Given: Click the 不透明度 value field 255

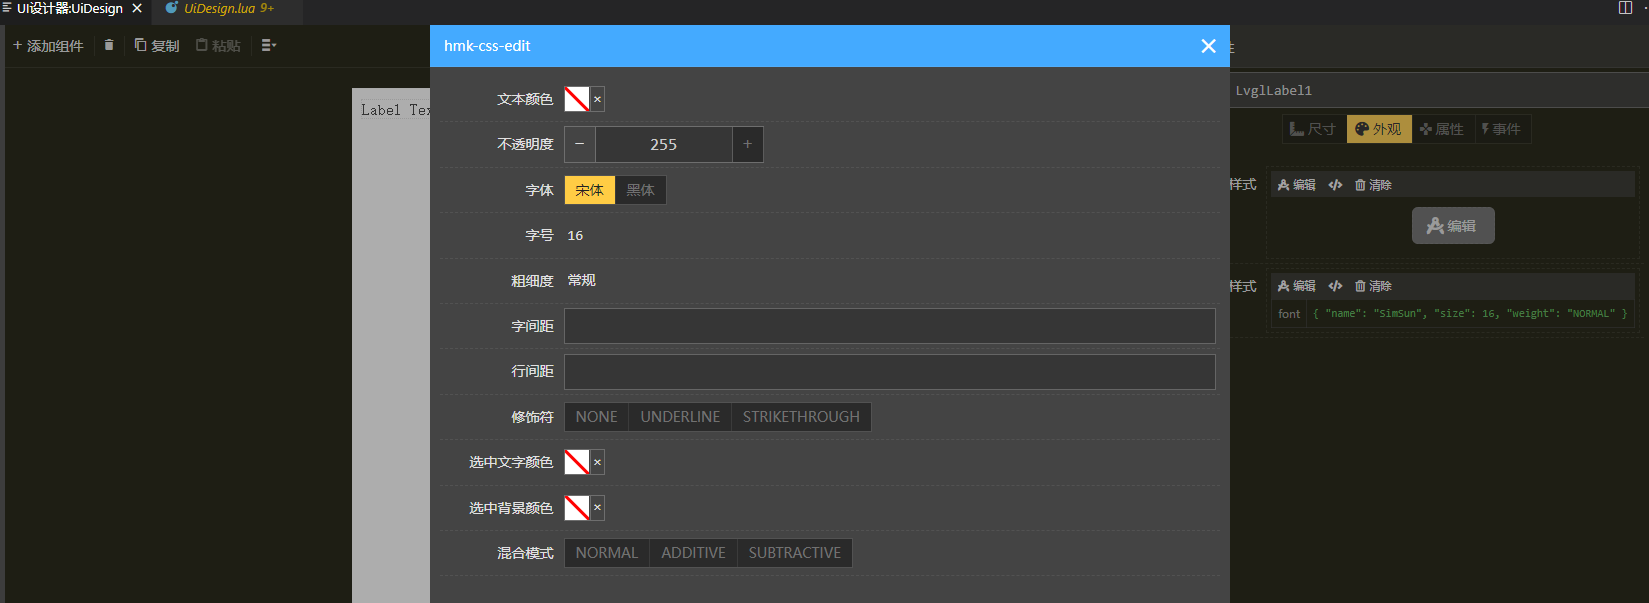Looking at the screenshot, I should pos(664,144).
